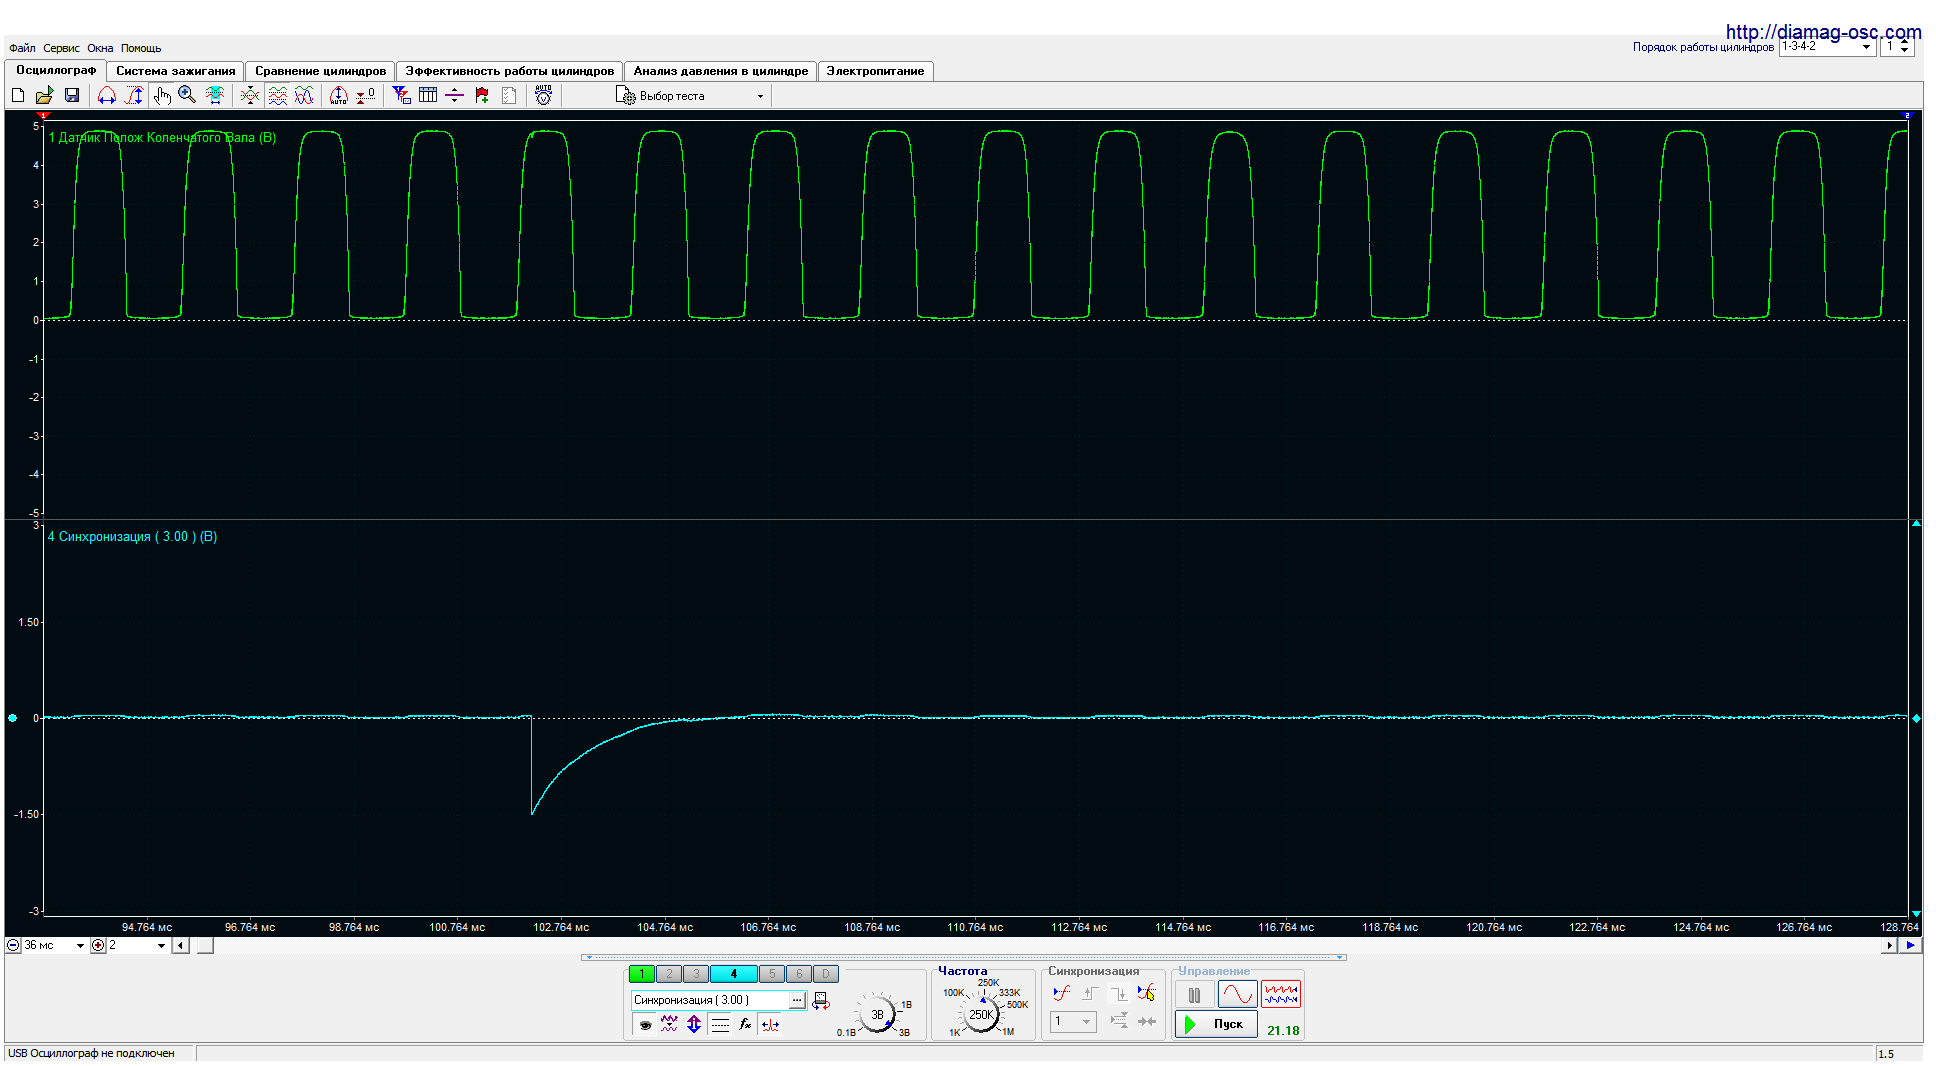Click the channel input switch icon beside name field

tap(821, 1000)
